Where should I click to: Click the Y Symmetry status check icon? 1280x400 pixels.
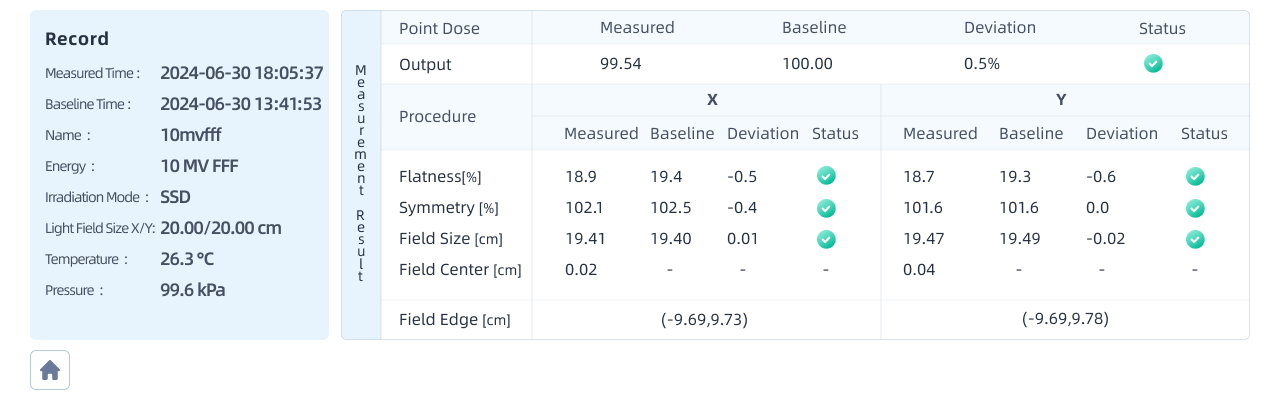coord(1195,208)
